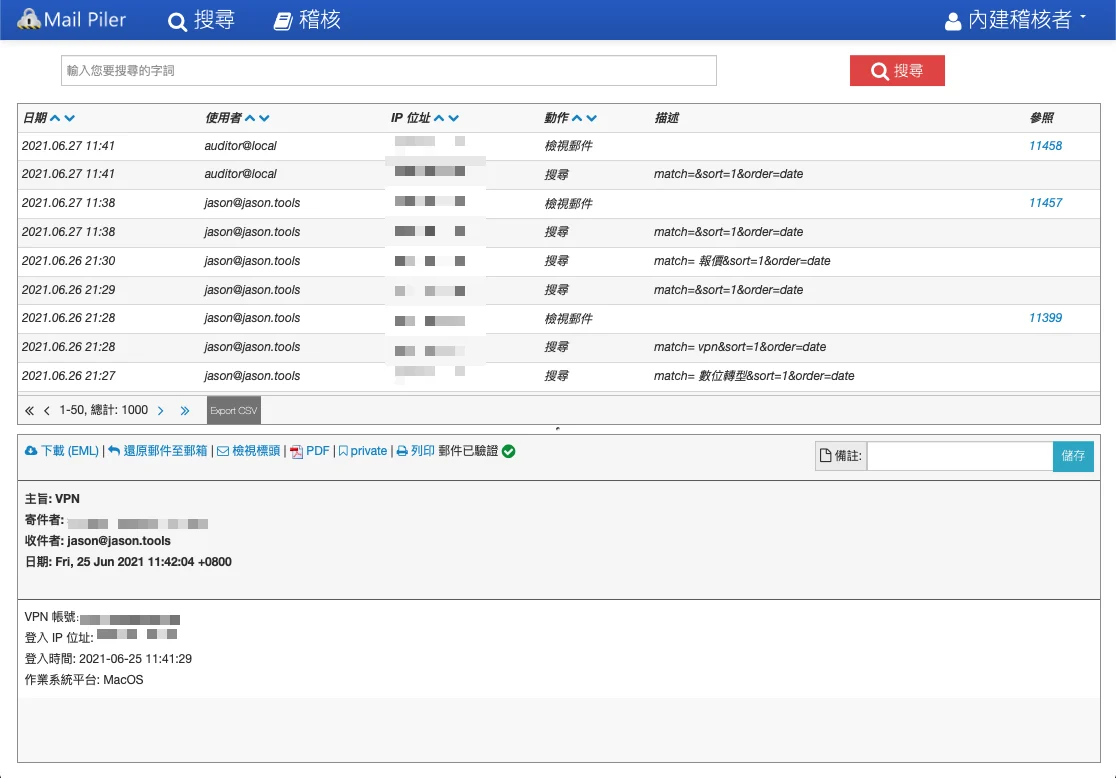The height and width of the screenshot is (778, 1116).
Task: Save the note with 儲存 button
Action: [1073, 456]
